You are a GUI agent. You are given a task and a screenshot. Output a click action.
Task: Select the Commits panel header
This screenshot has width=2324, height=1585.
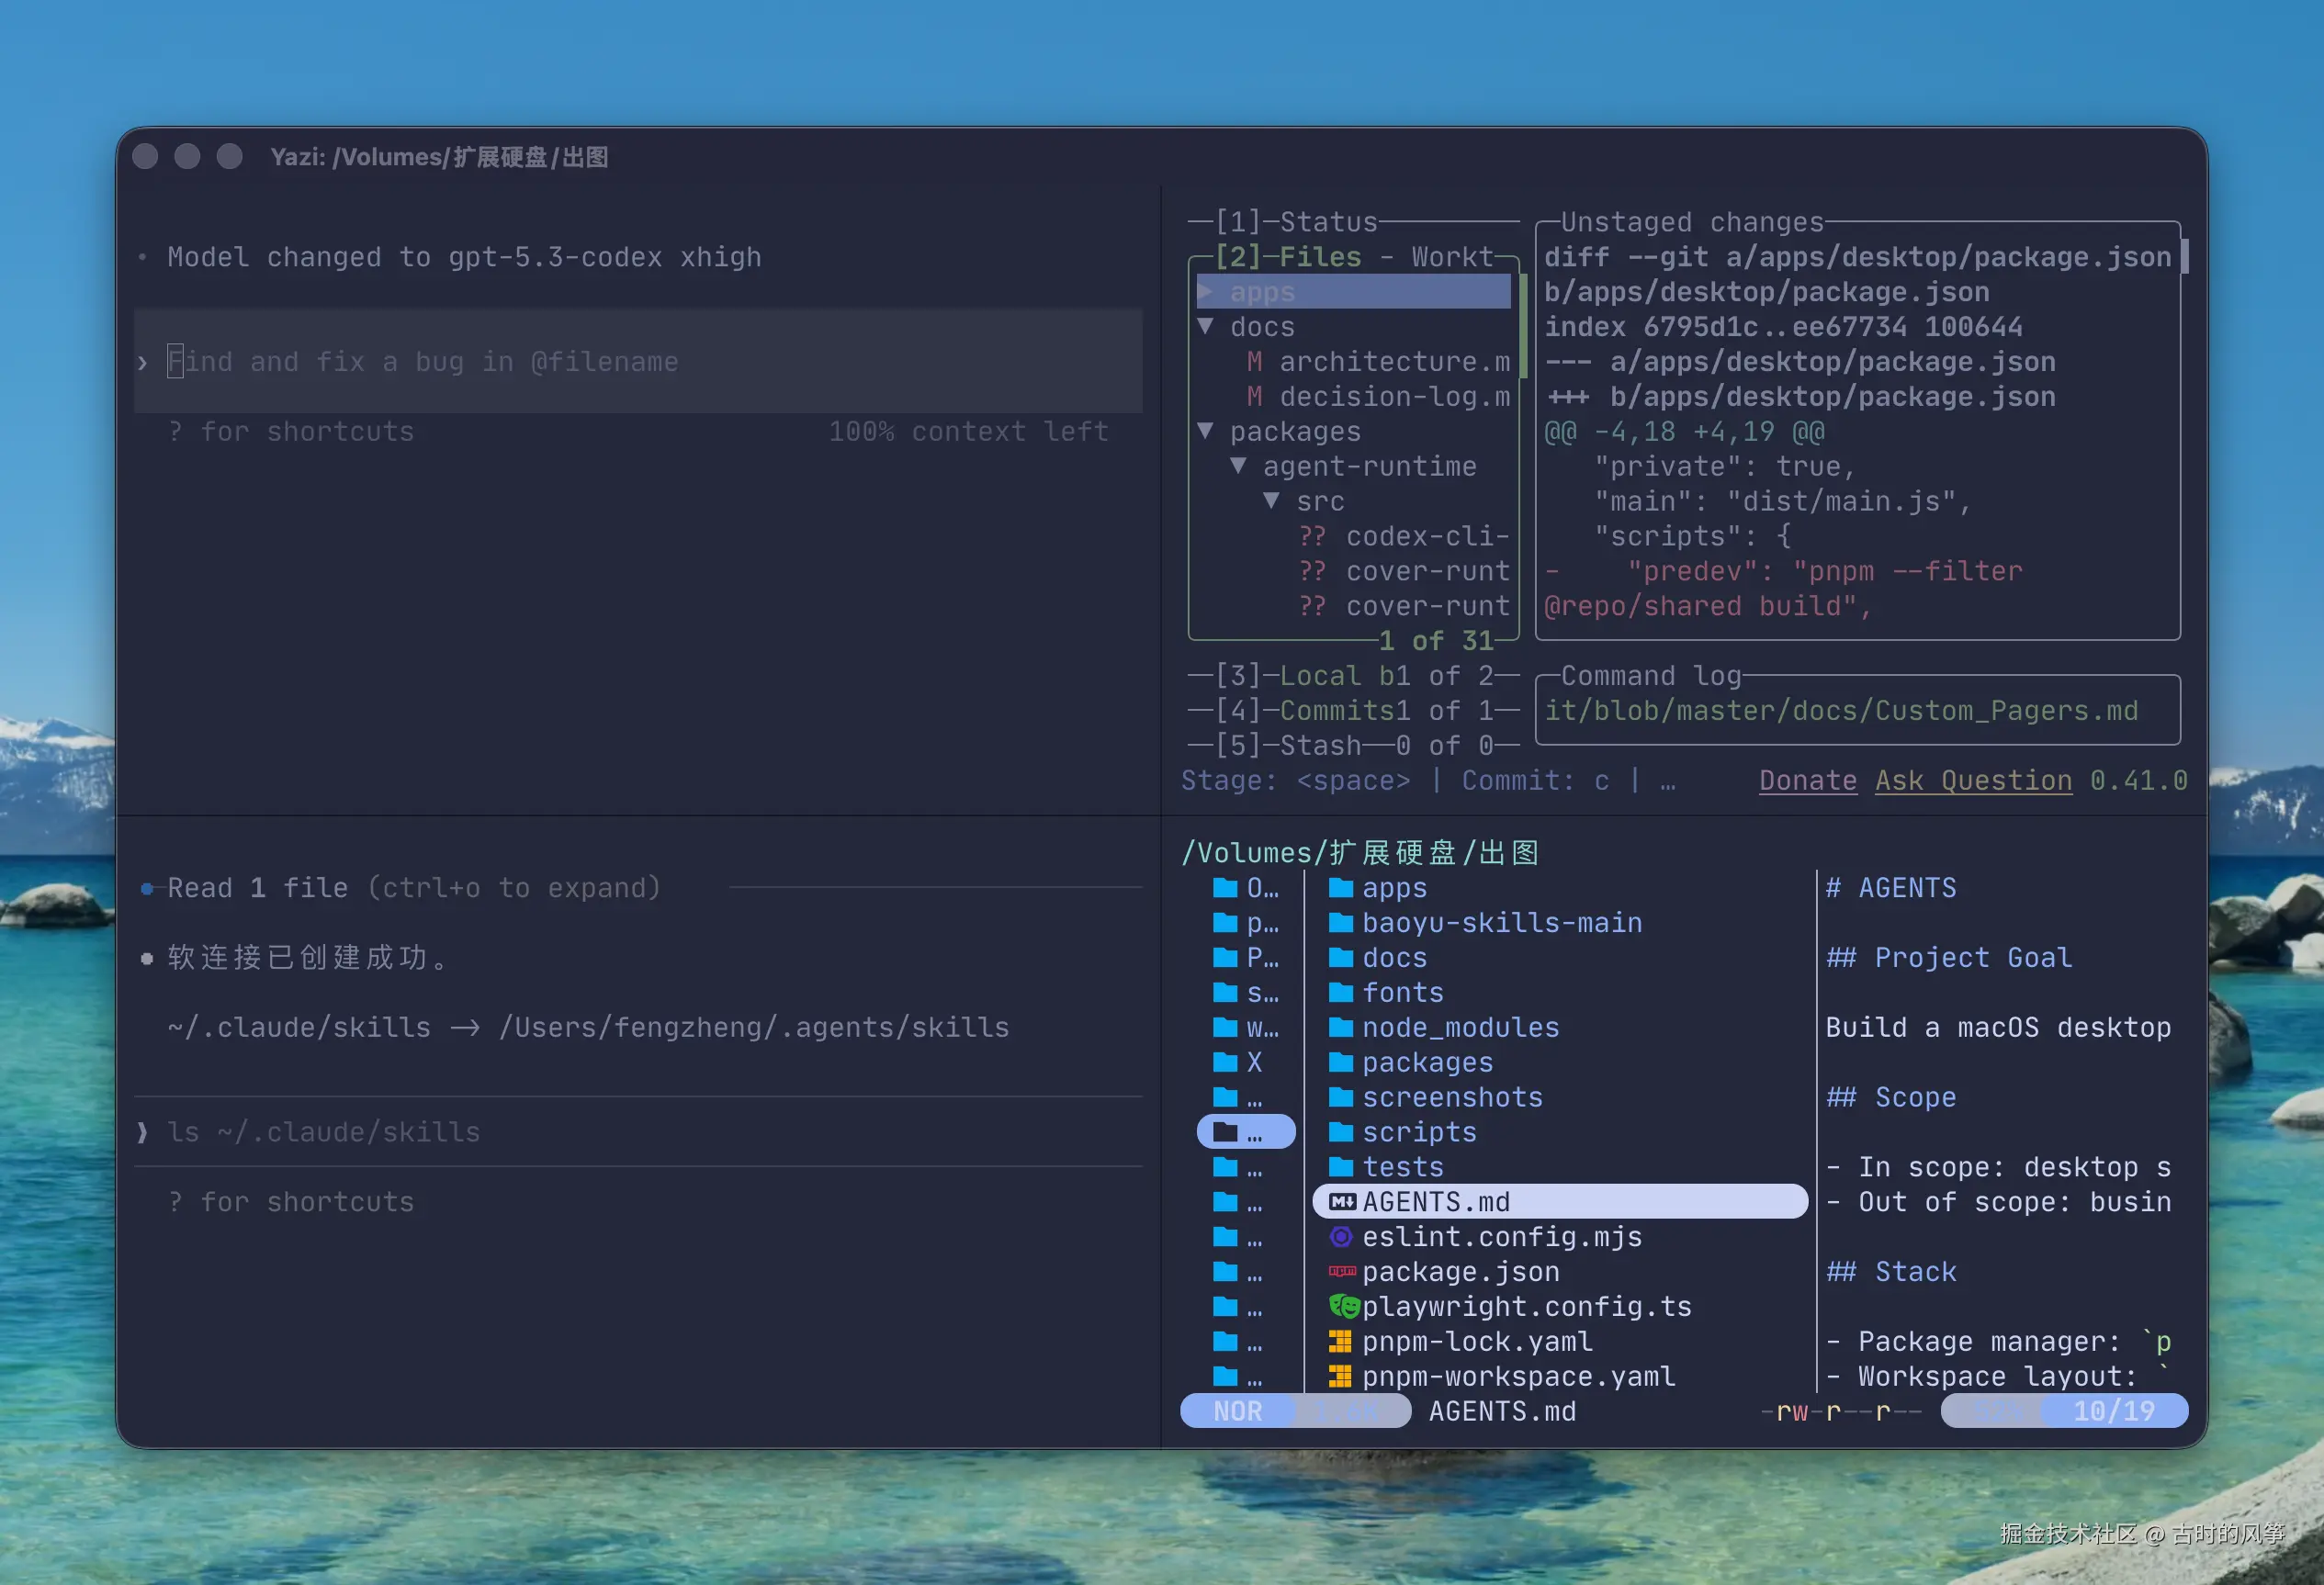1336,711
